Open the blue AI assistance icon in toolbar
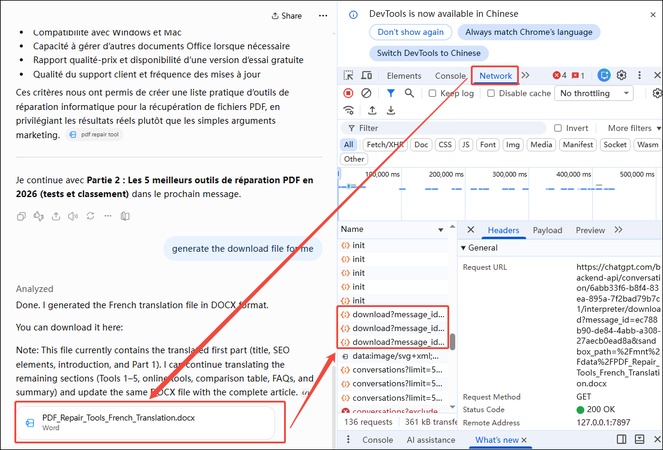 (x=604, y=75)
